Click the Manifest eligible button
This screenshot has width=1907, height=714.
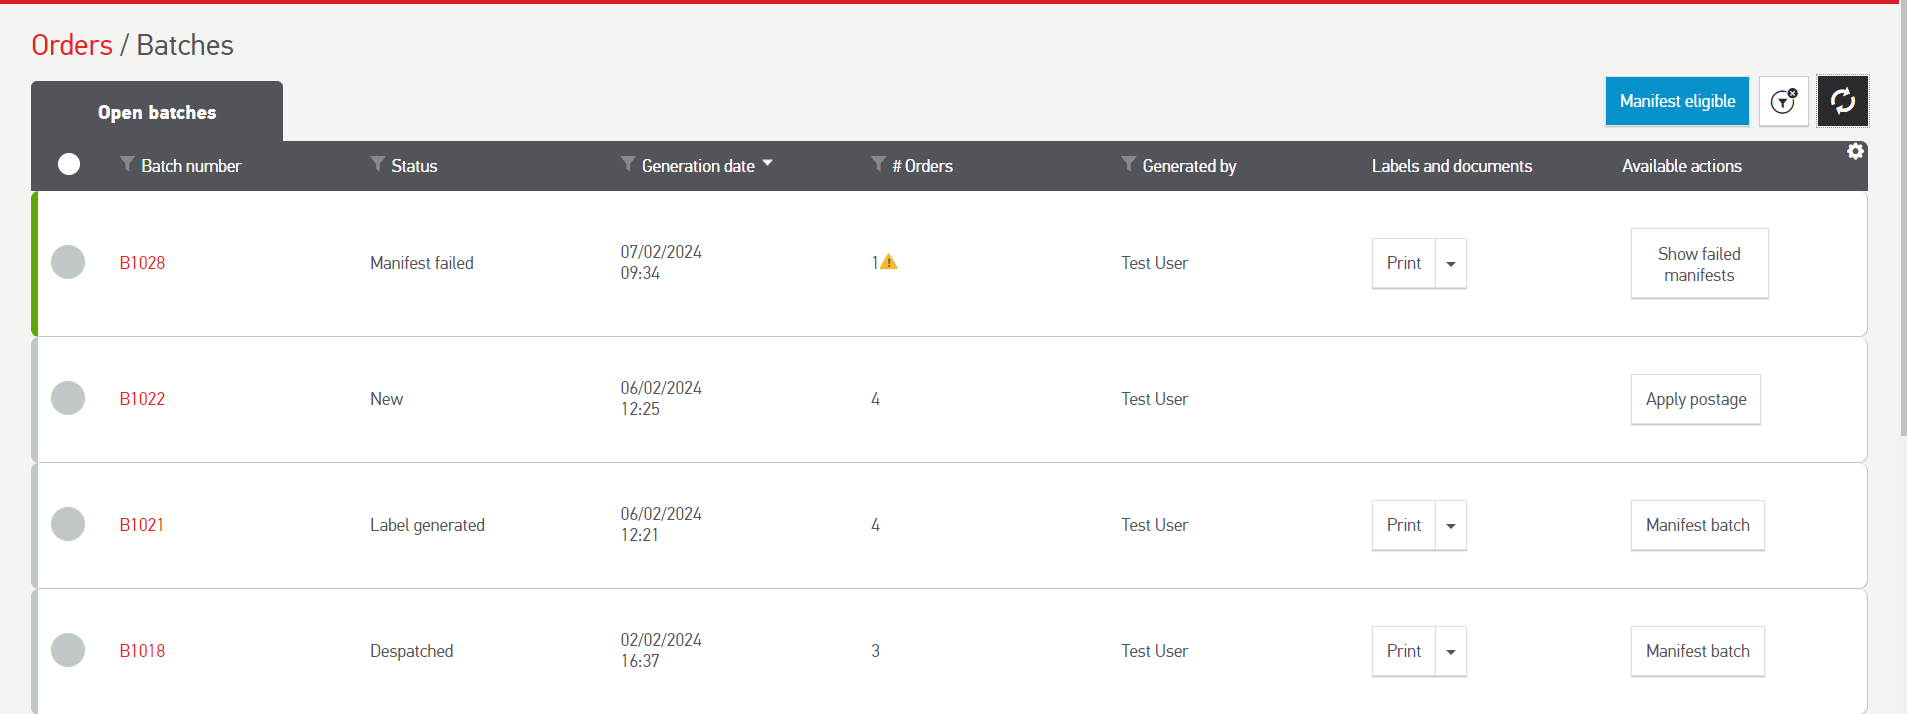(x=1677, y=101)
